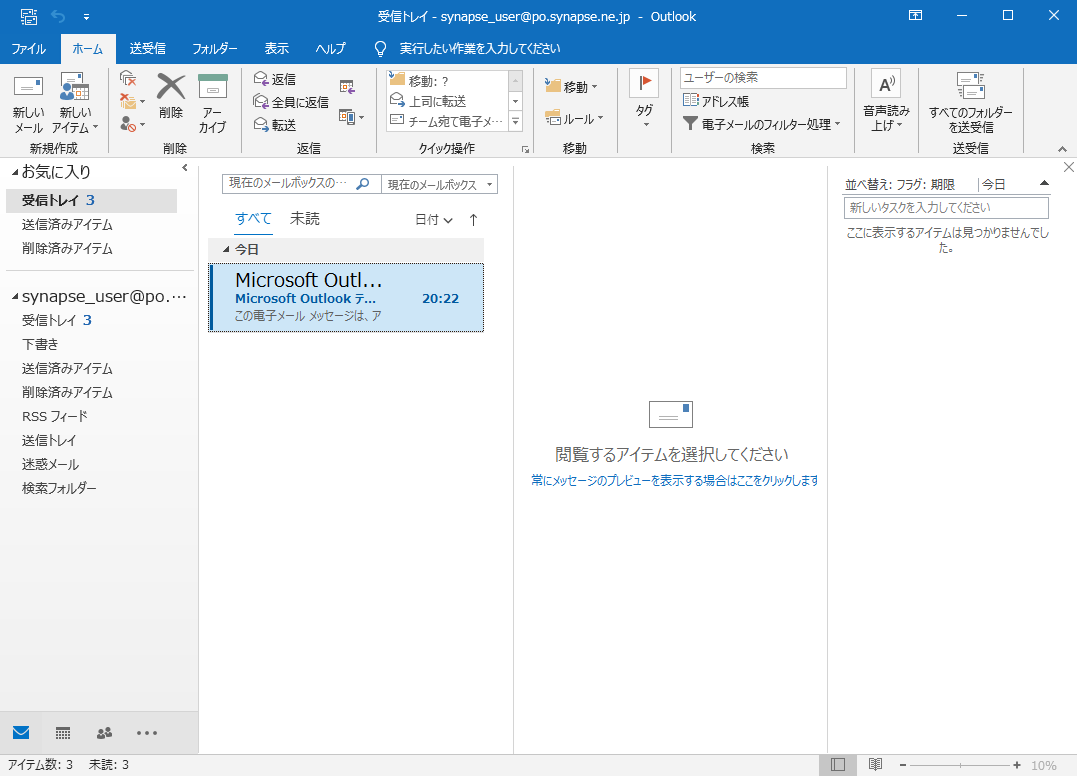Click the meeting reply icon in 返信 group
1077x776 pixels.
pos(348,87)
